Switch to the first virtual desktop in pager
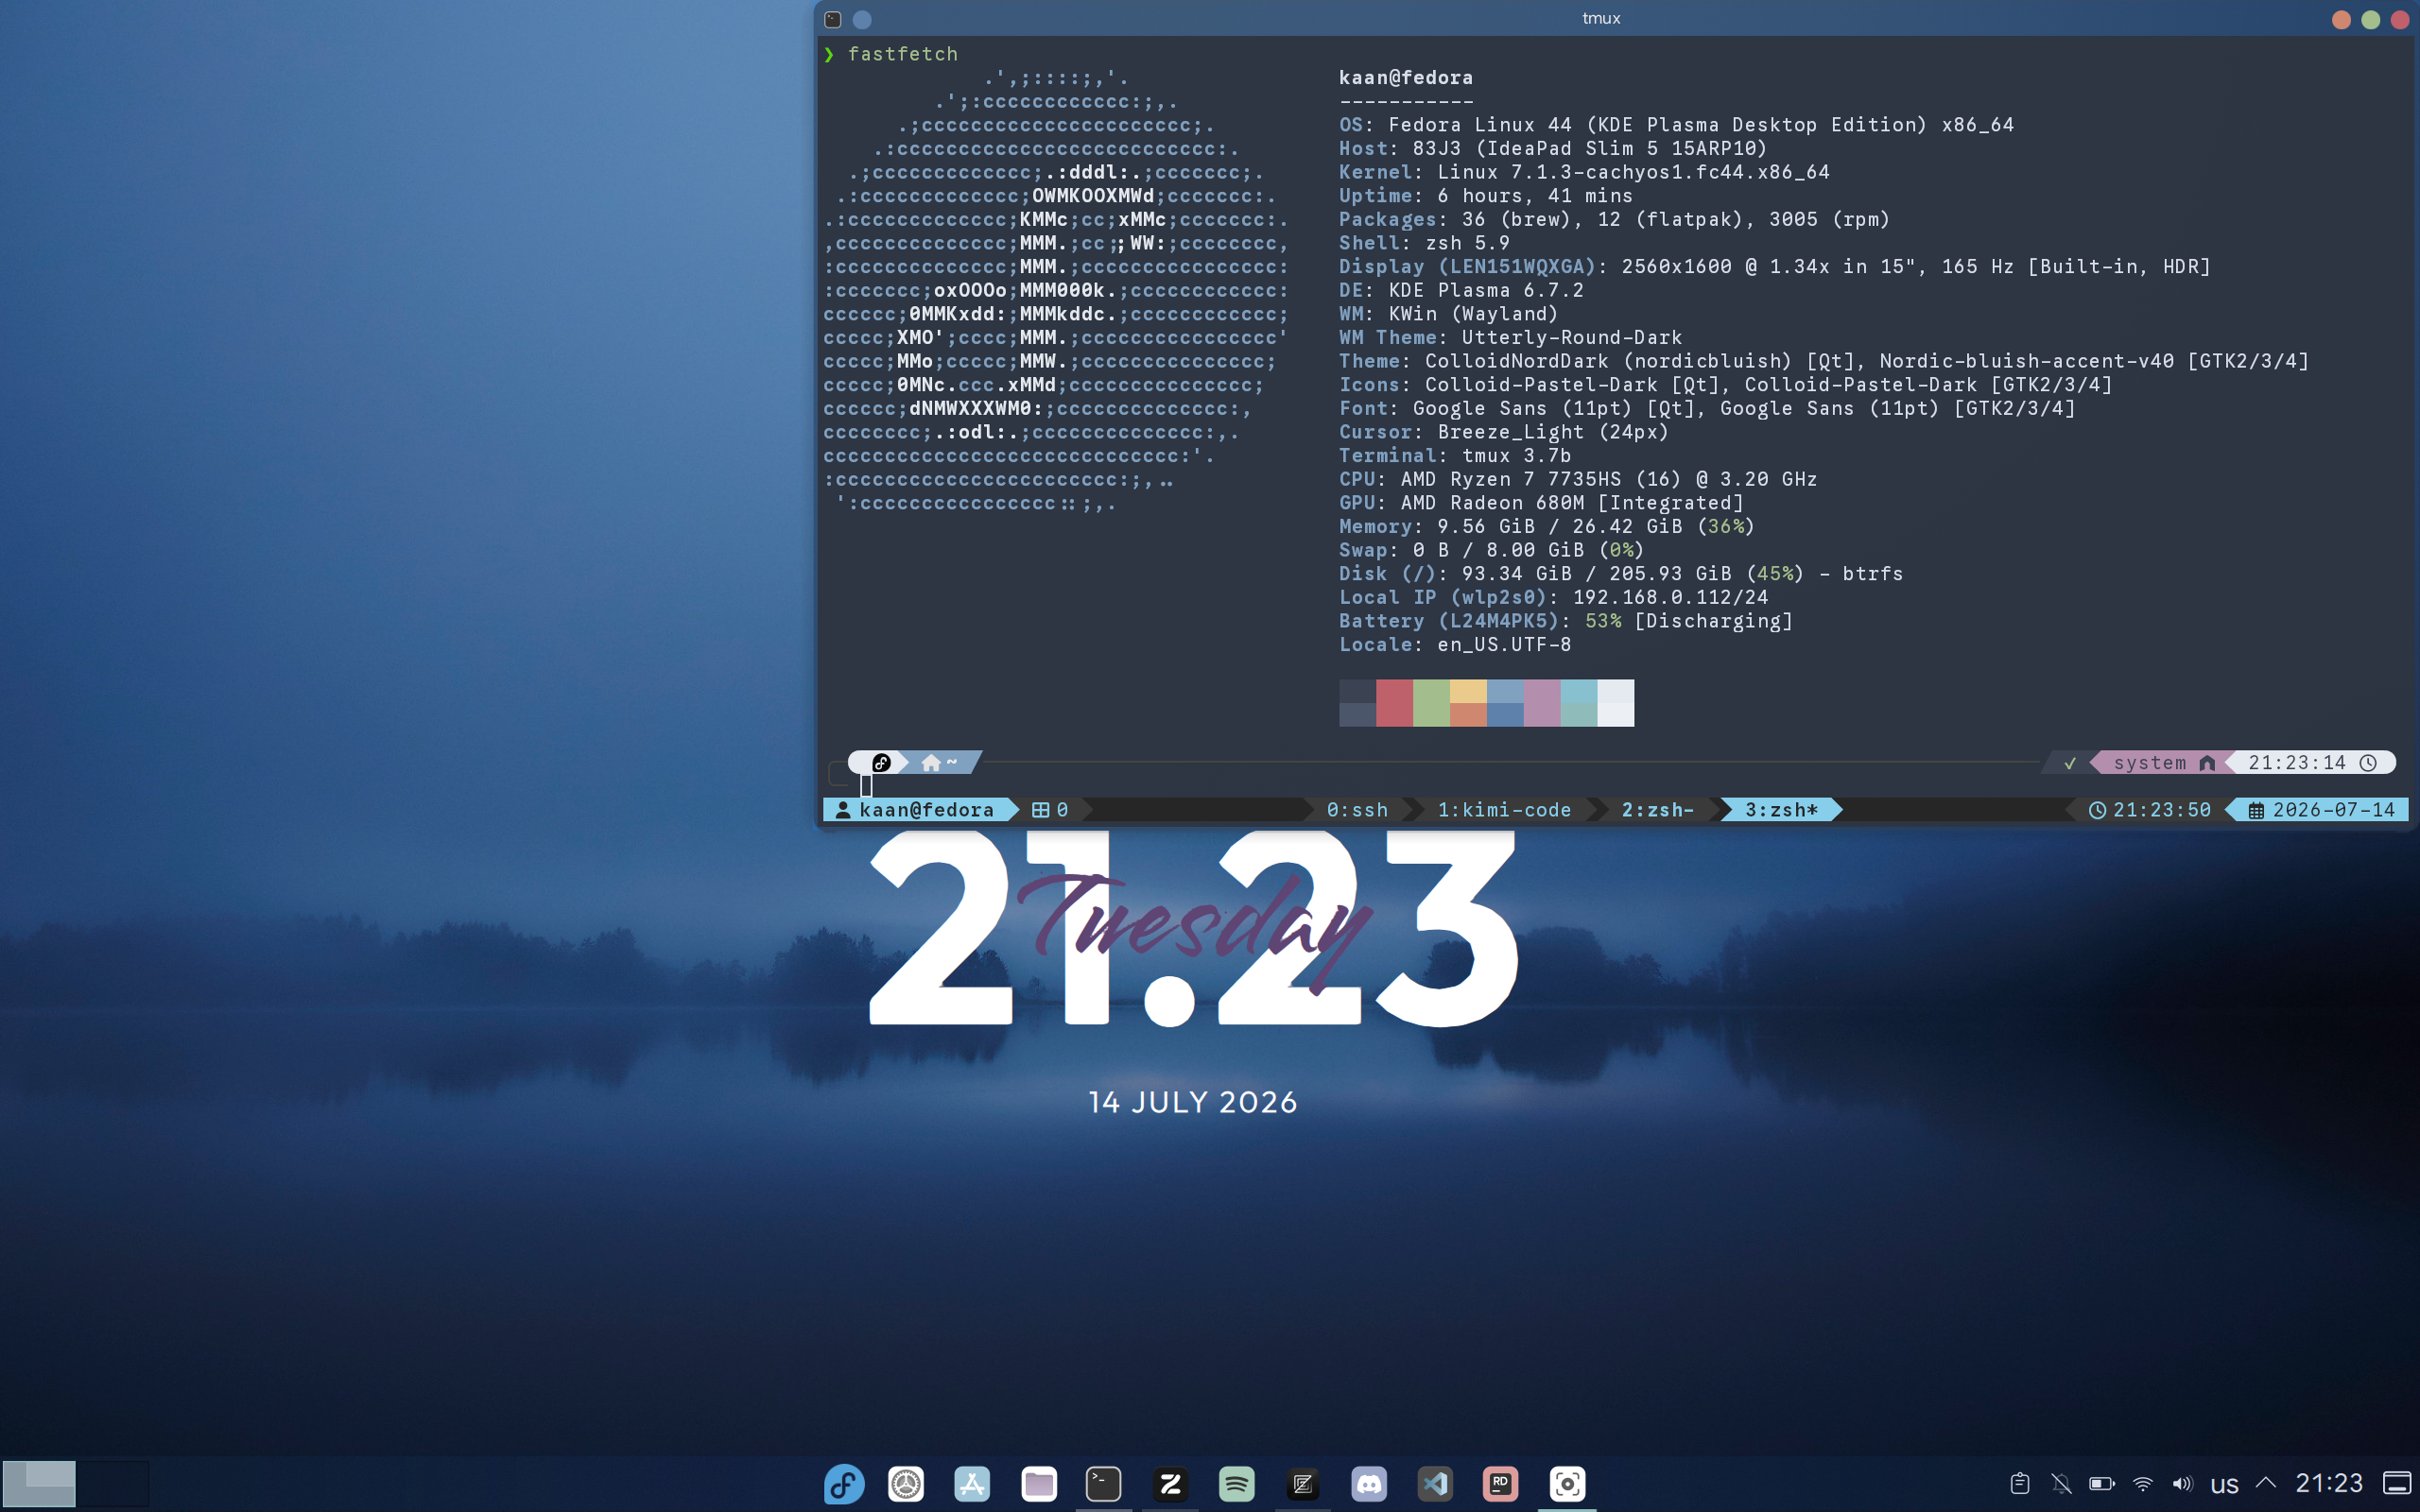 point(39,1483)
